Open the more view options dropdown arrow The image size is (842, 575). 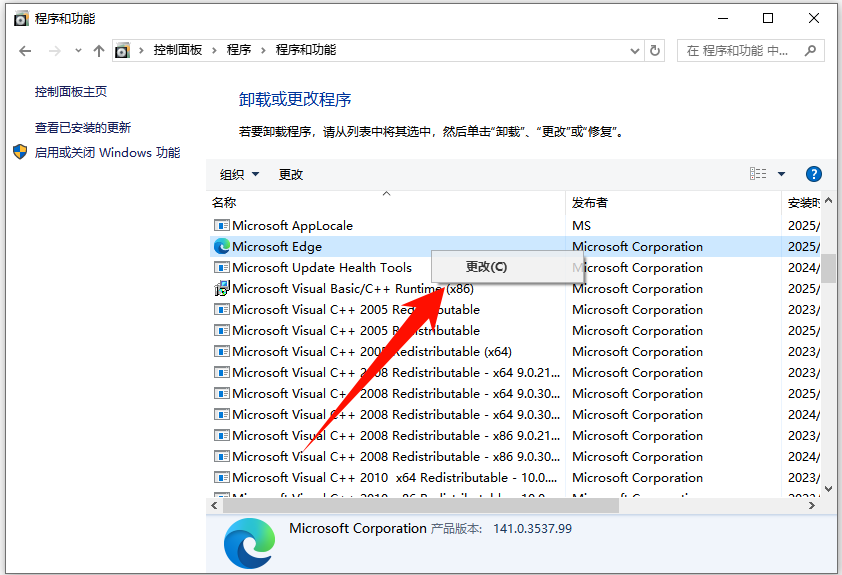[781, 174]
